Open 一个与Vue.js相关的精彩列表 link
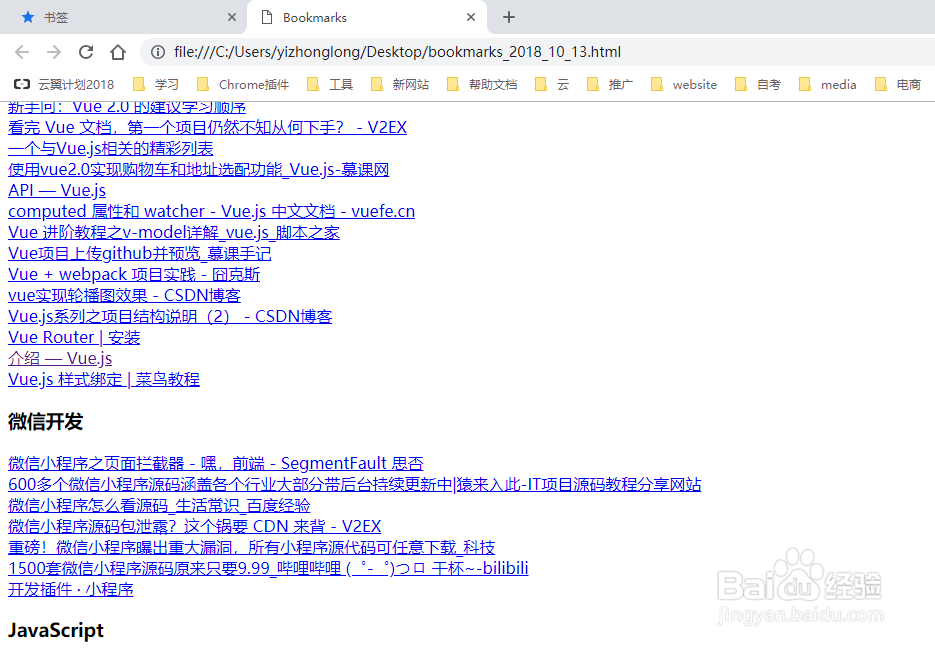The image size is (935, 648). coord(111,148)
